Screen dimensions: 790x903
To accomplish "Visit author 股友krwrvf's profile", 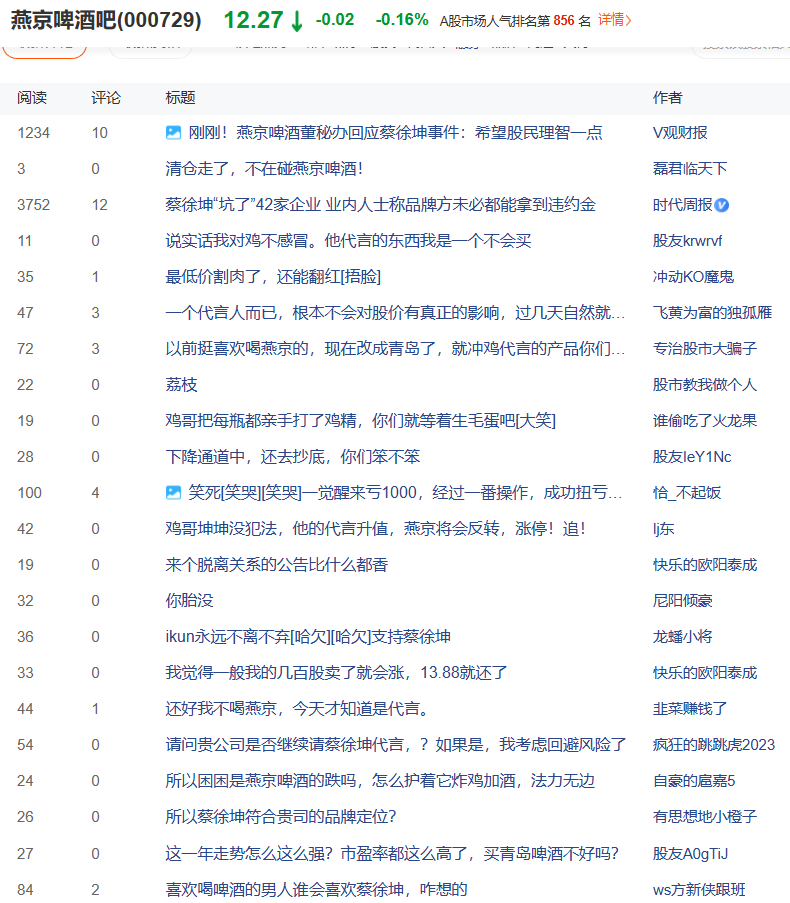I will click(x=687, y=241).
